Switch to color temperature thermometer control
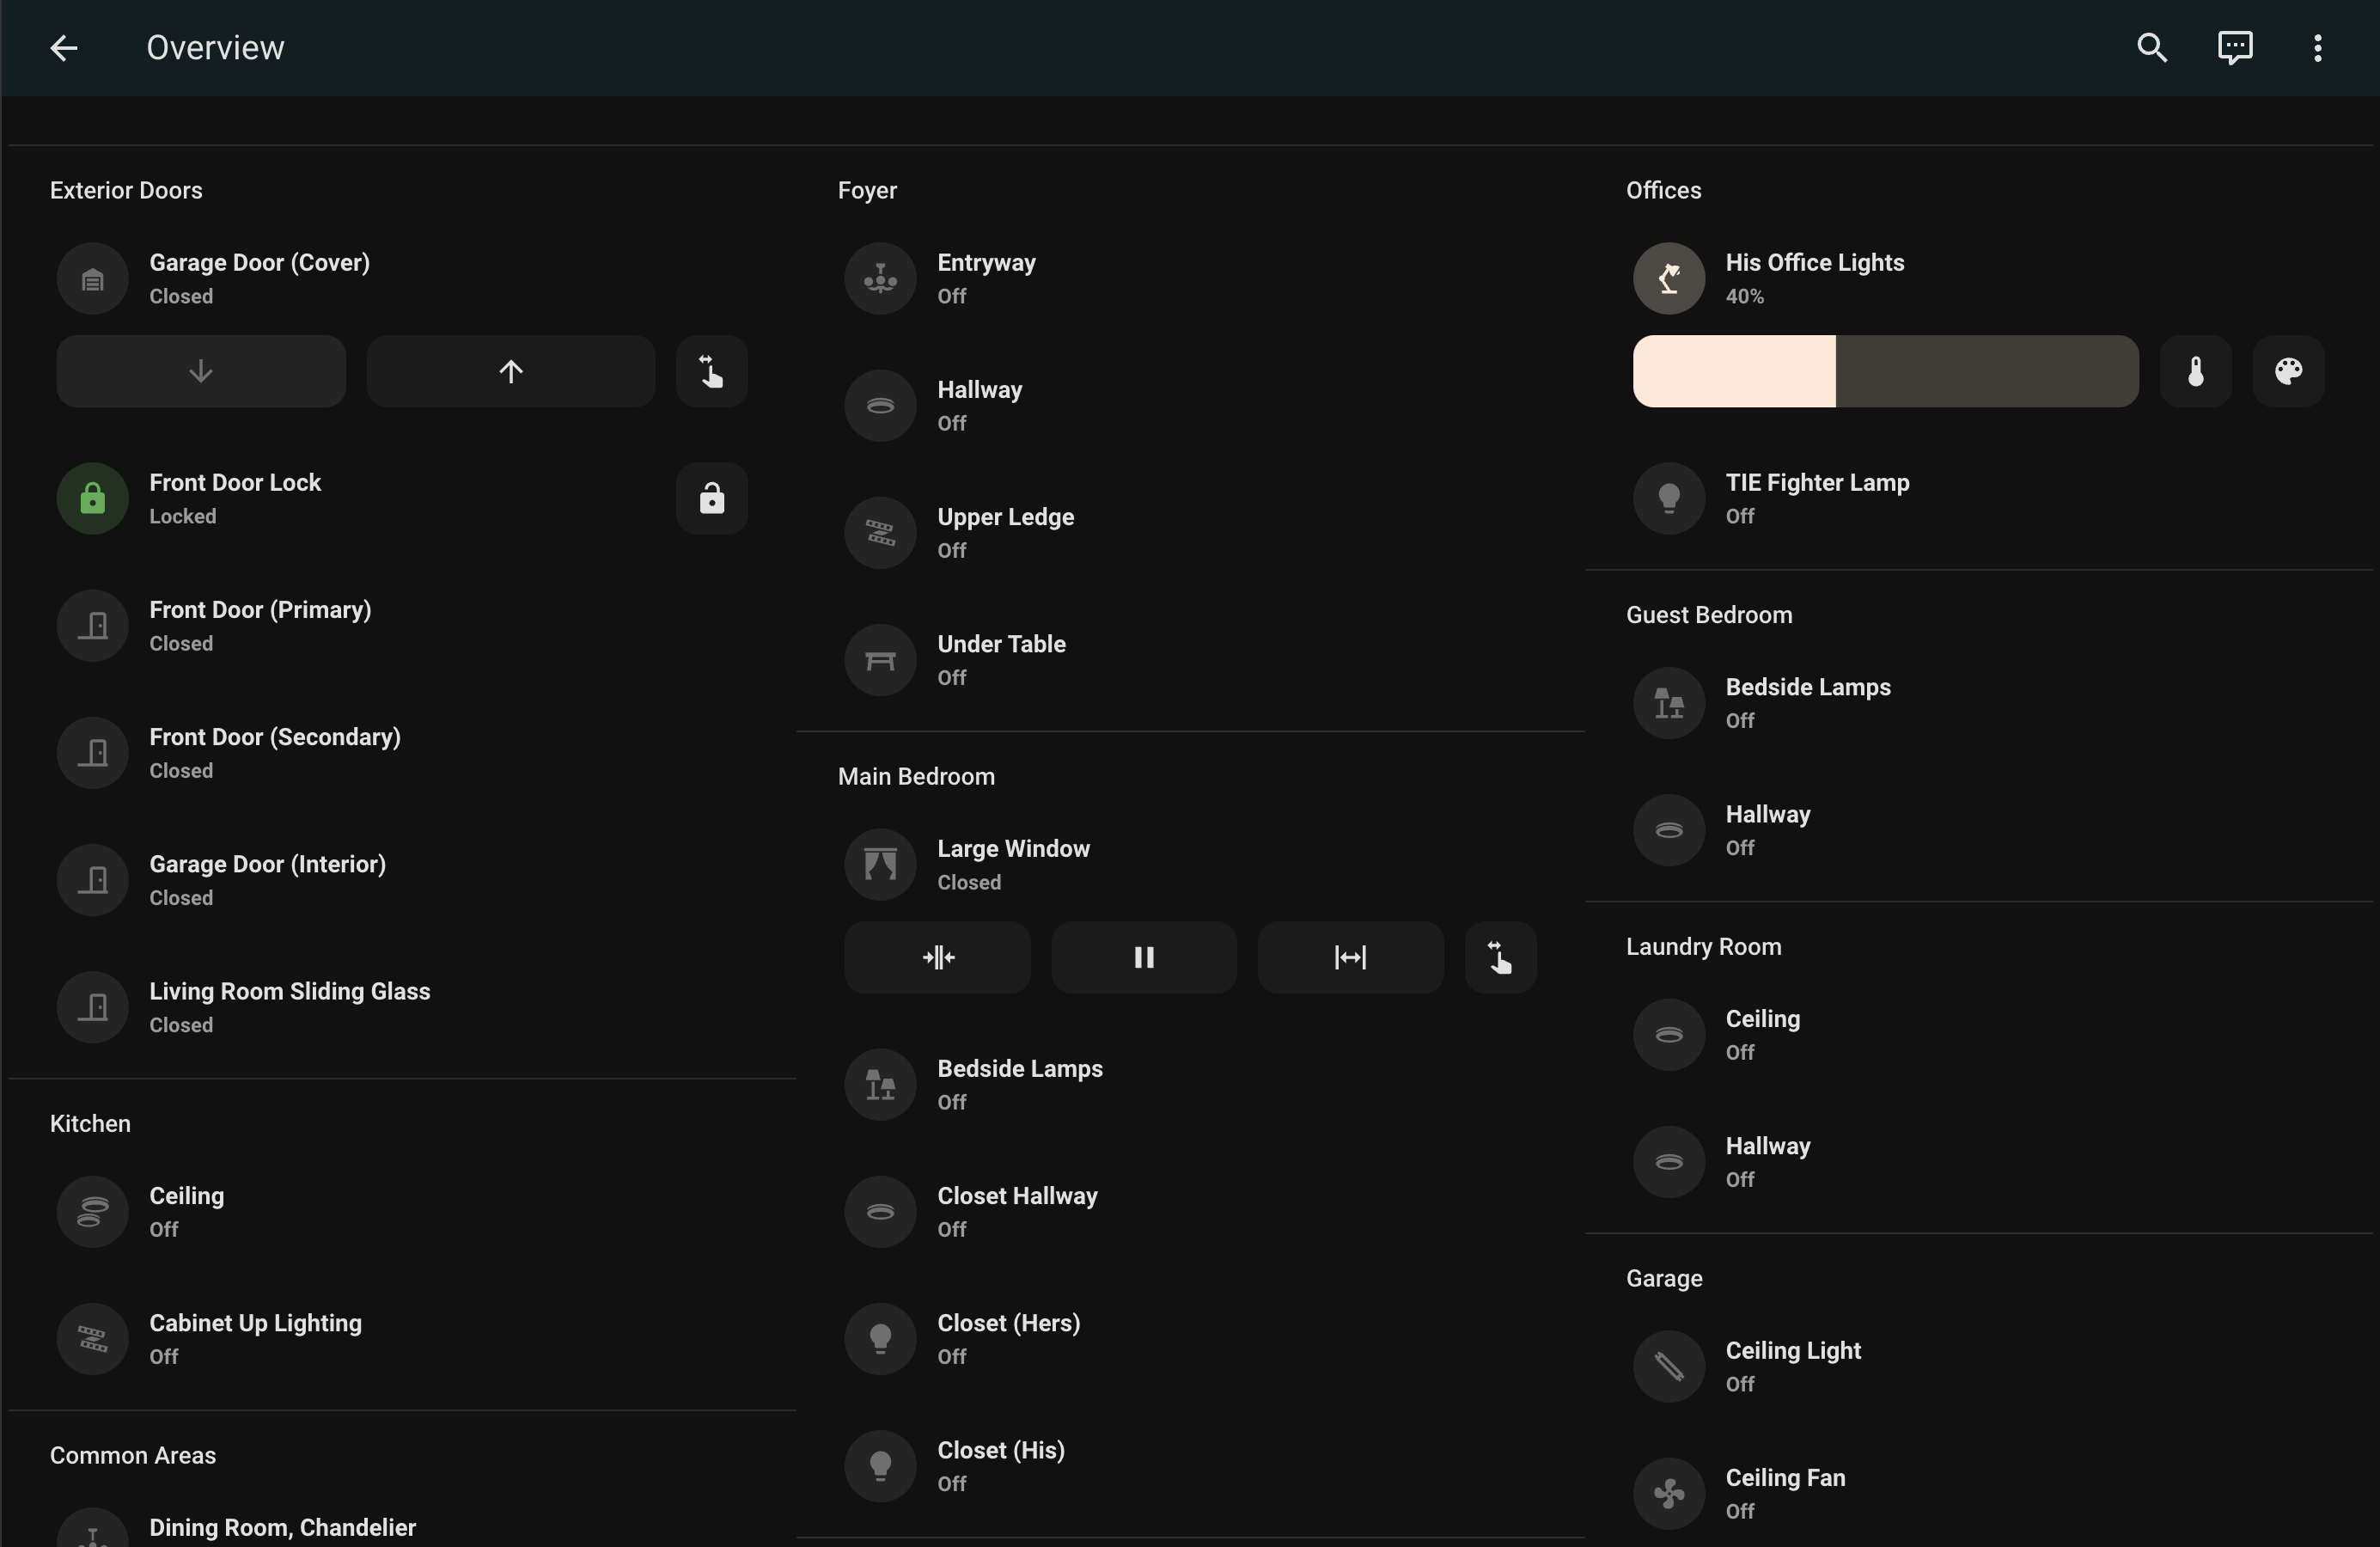The height and width of the screenshot is (1547, 2380). click(x=2195, y=372)
